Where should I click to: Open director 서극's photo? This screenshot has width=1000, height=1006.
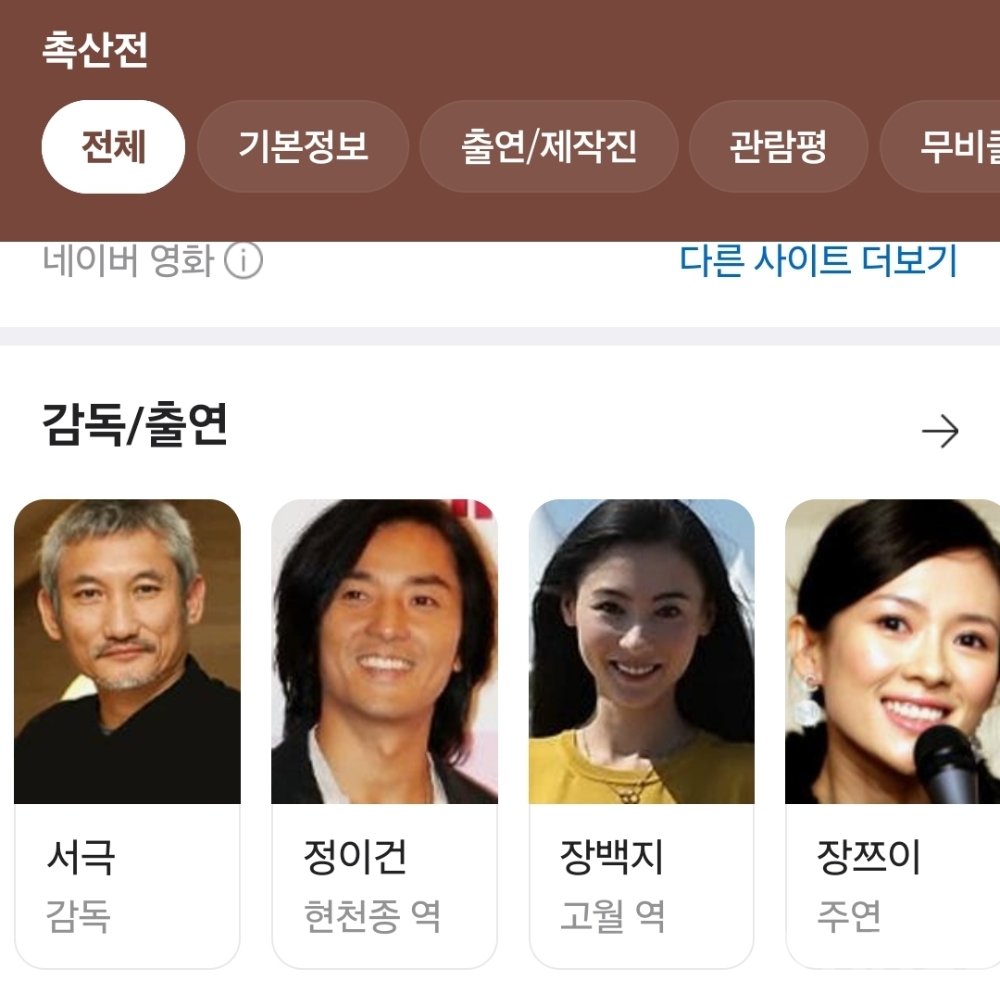tap(128, 651)
